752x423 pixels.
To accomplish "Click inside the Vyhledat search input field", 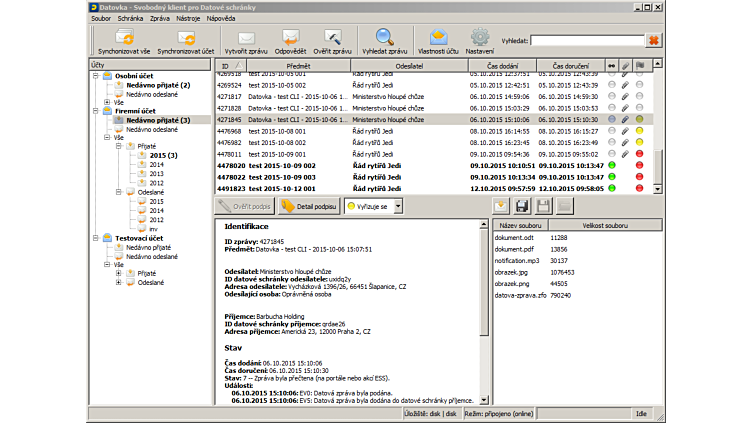I will (x=585, y=41).
